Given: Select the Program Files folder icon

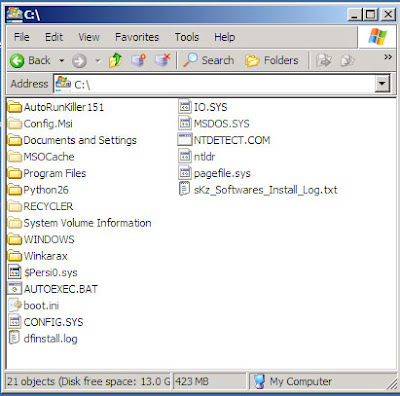Looking at the screenshot, I should 15,173.
